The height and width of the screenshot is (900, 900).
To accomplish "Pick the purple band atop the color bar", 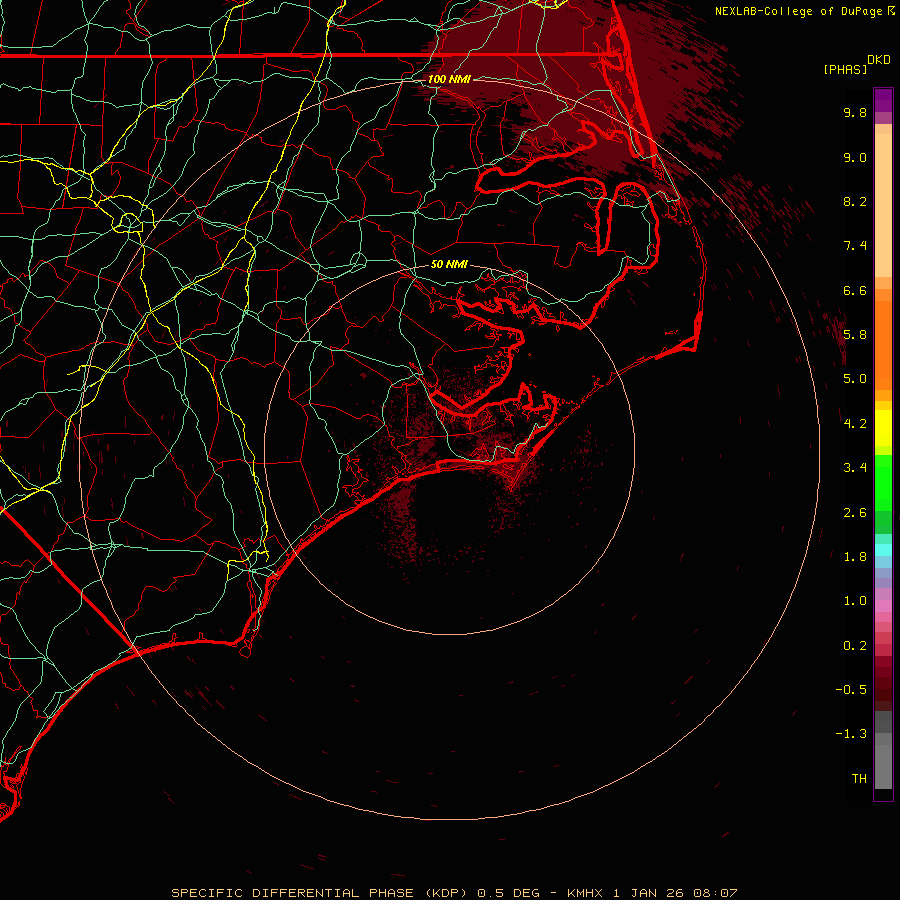I will click(883, 100).
